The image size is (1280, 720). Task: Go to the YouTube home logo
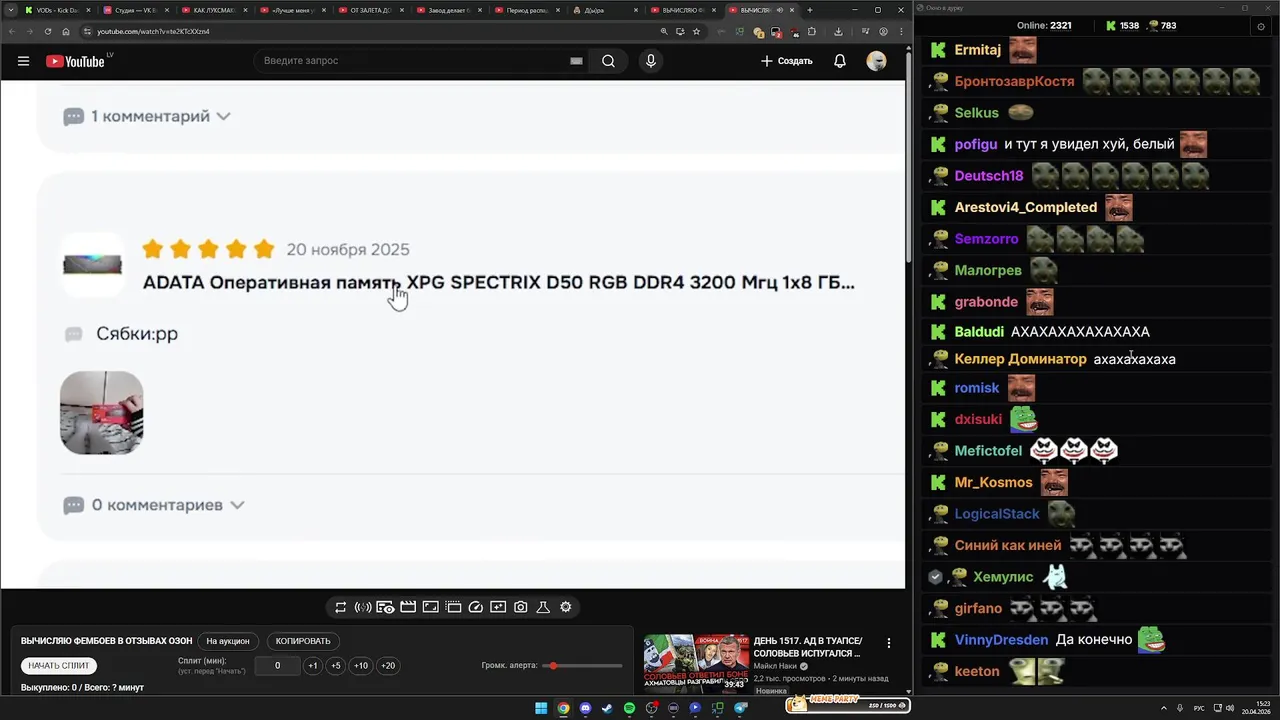[x=75, y=61]
